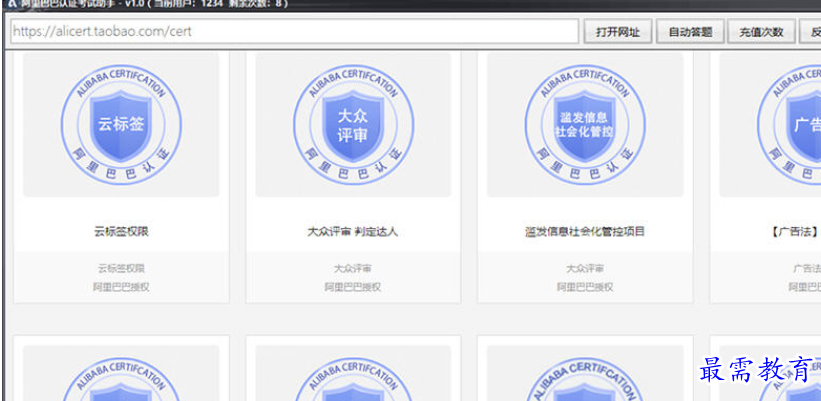Open 滥发信息社会化管控项目 title link
Image resolution: width=821 pixels, height=401 pixels.
tap(585, 232)
